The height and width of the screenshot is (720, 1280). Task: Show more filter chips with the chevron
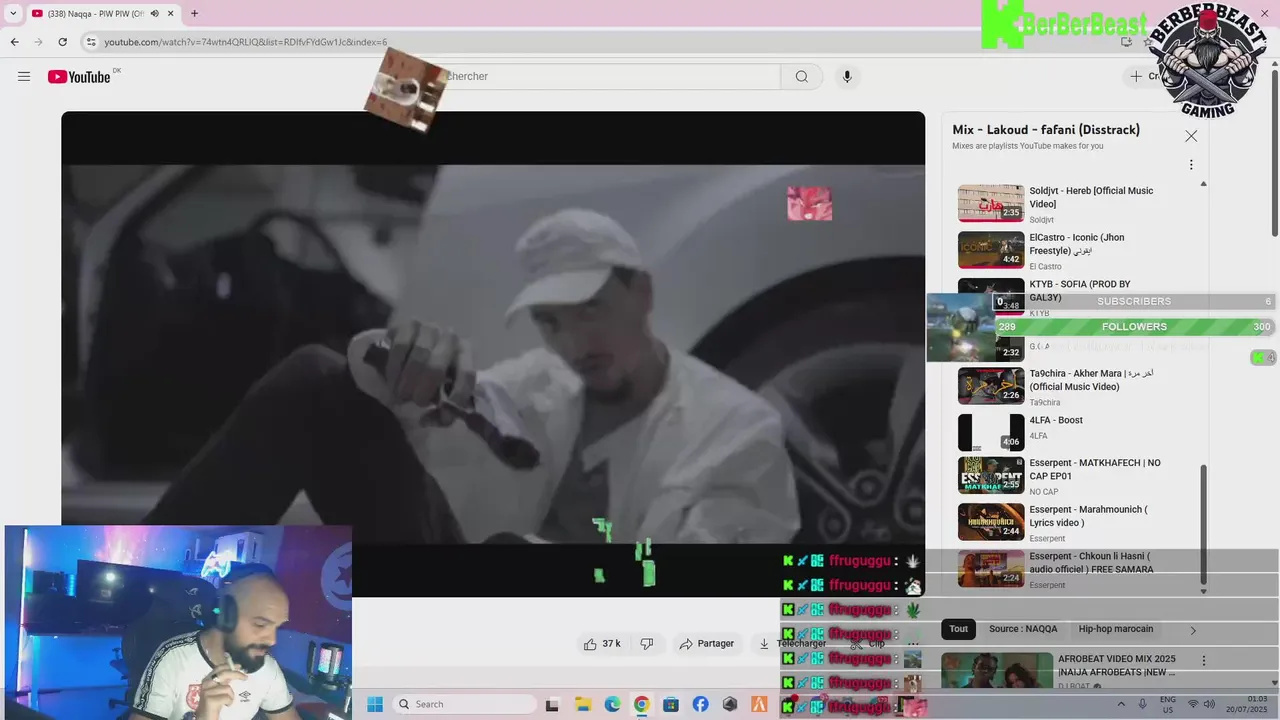1193,630
